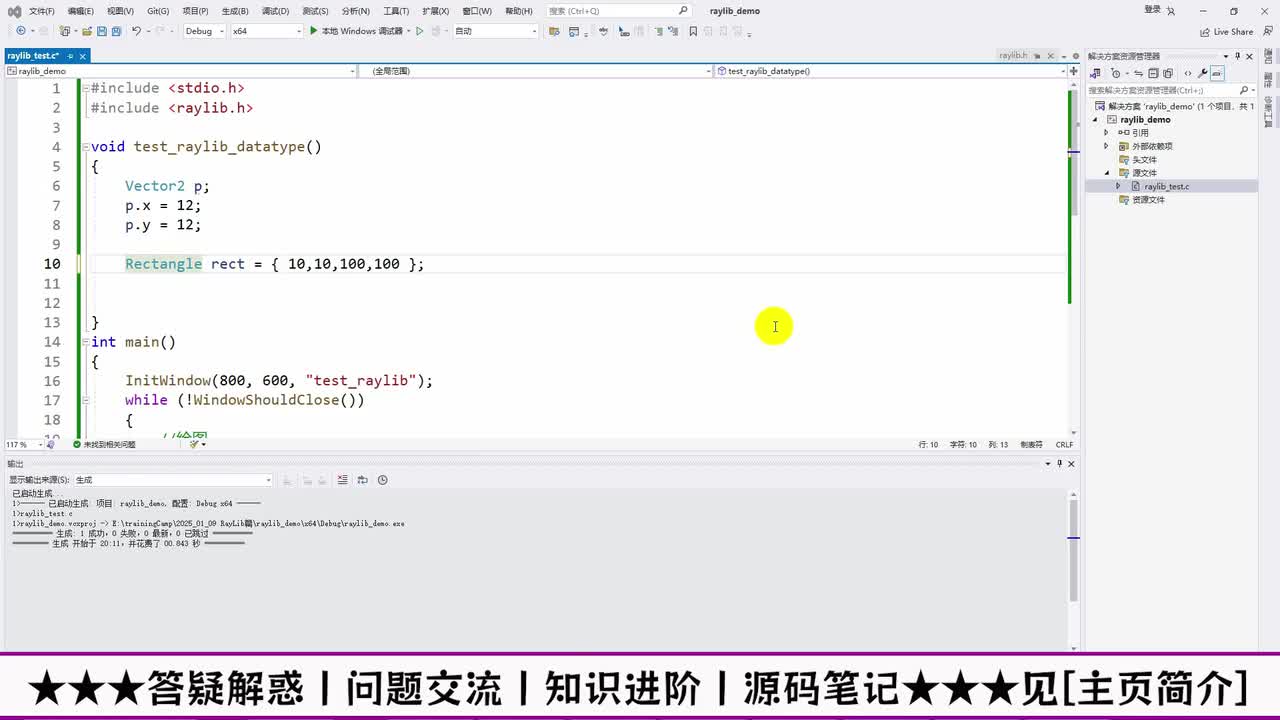Image resolution: width=1280 pixels, height=720 pixels.
Task: Open file with folder icon in toolbar
Action: pyautogui.click(x=88, y=31)
